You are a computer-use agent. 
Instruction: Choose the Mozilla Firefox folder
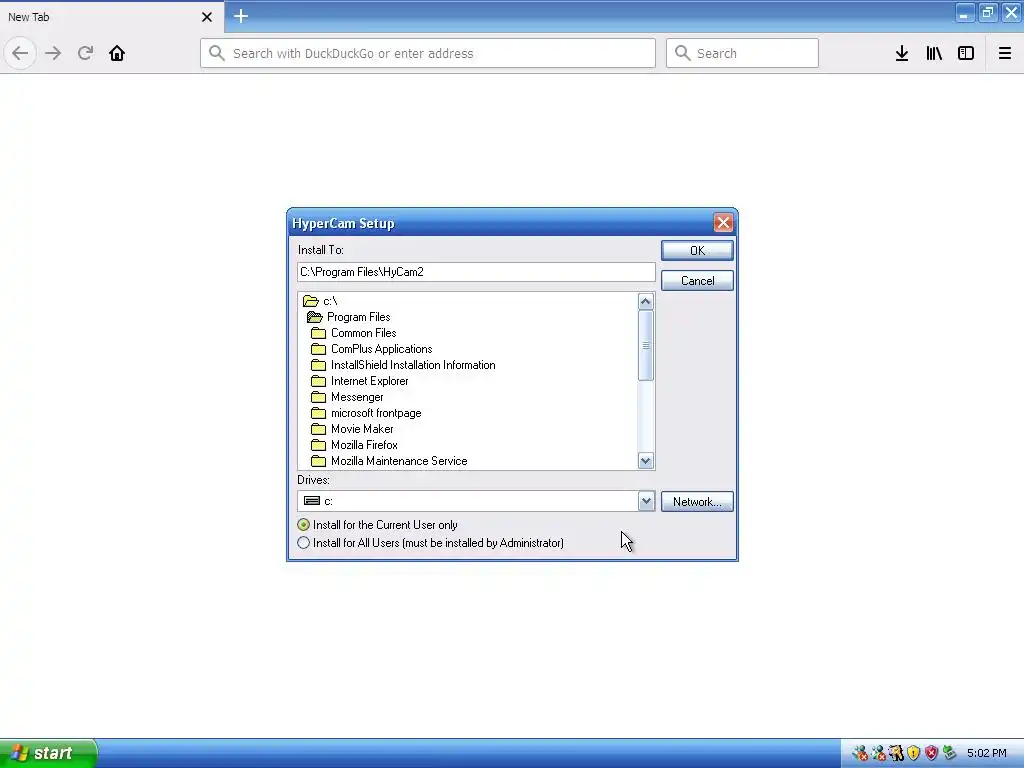[354, 445]
